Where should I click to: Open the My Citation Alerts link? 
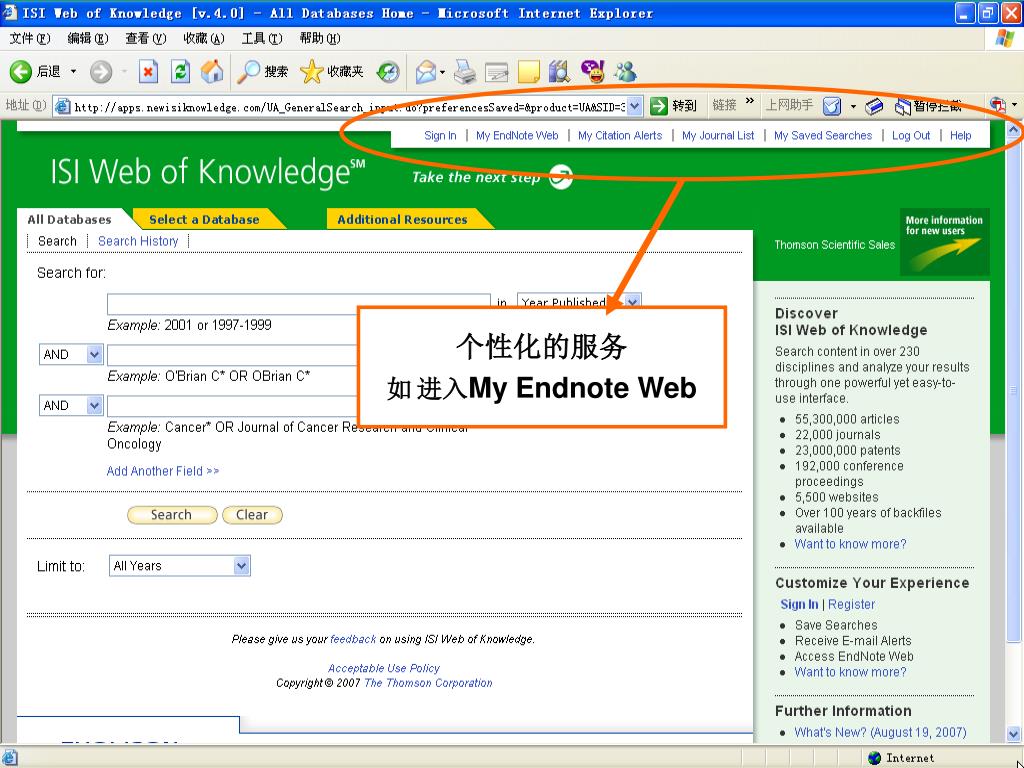point(620,135)
